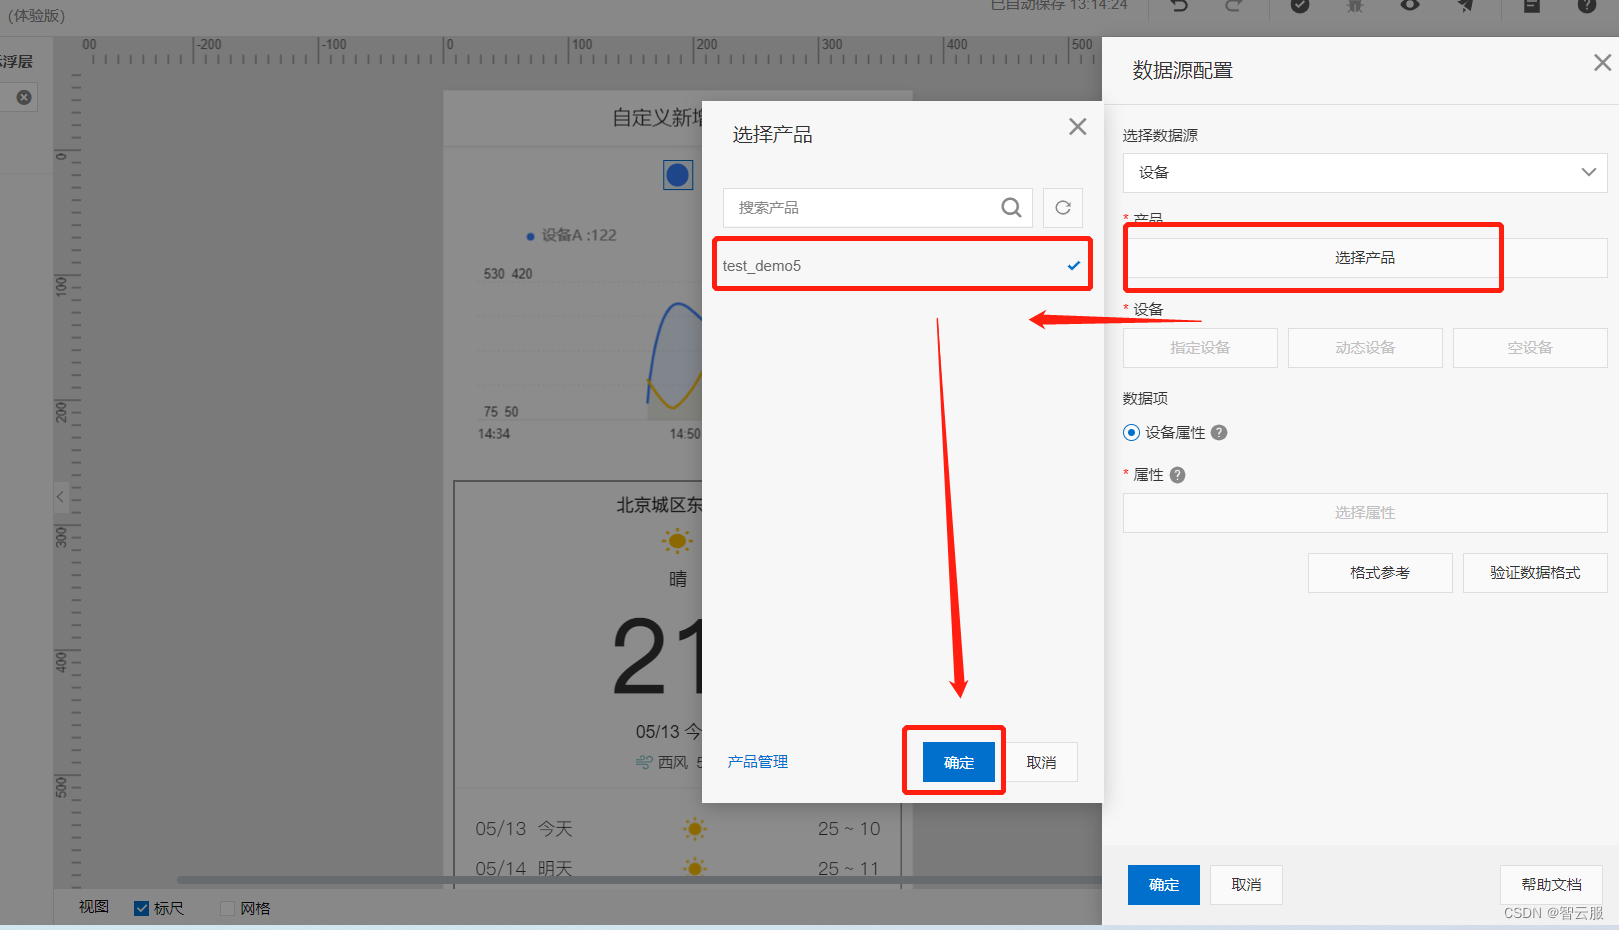Click the 25 ~ 10 temperature value
The width and height of the screenshot is (1619, 930).
pos(849,829)
